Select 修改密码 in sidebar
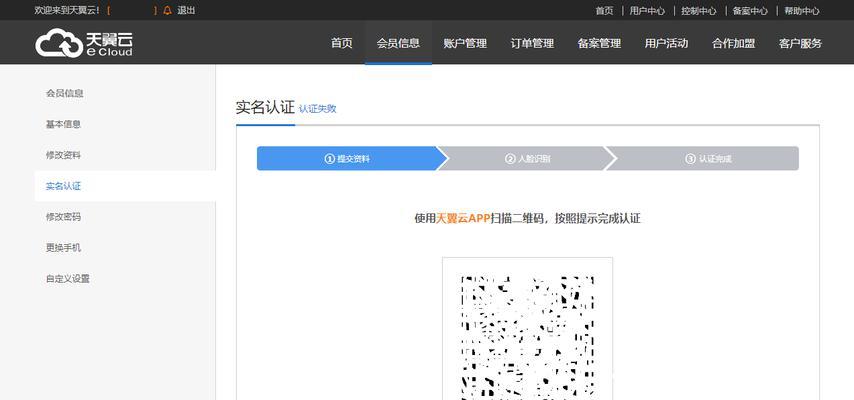Image resolution: width=854 pixels, height=400 pixels. [63, 217]
